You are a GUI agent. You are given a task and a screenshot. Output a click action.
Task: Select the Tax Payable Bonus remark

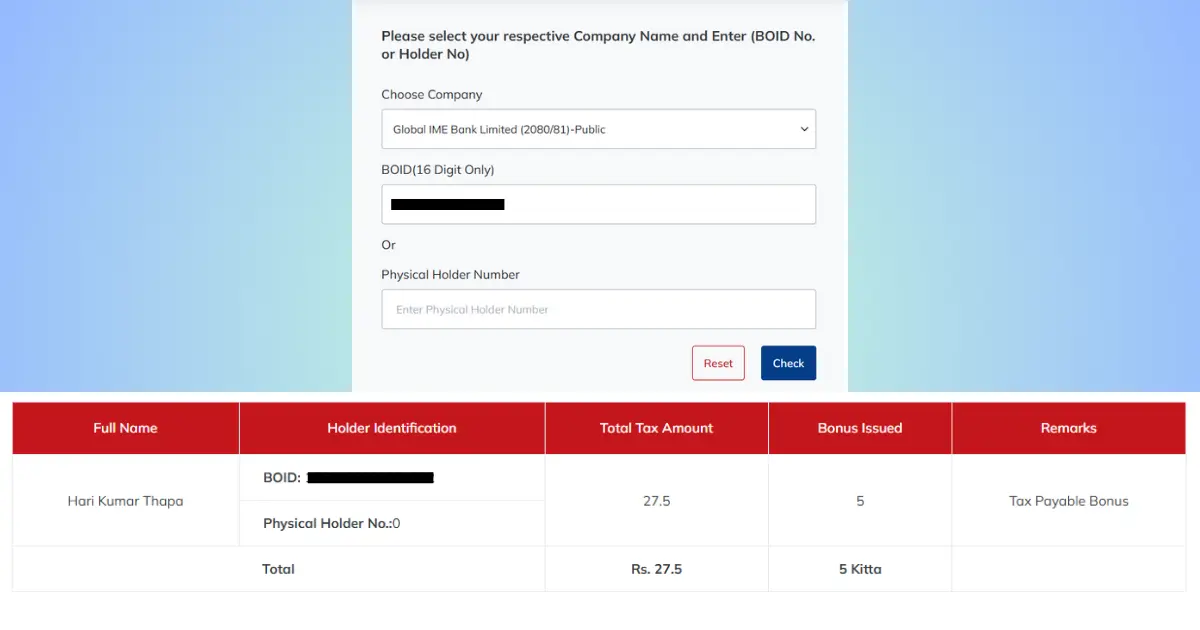1068,500
